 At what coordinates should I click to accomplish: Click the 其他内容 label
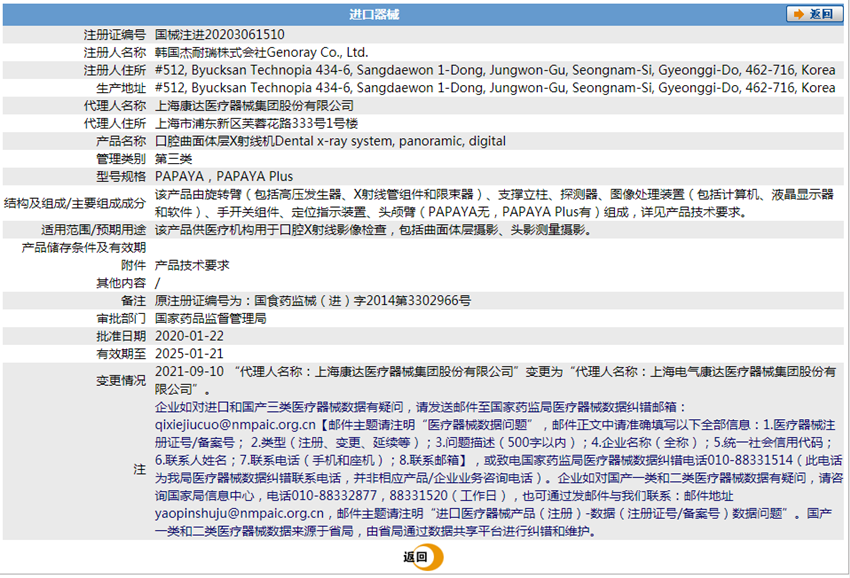tap(121, 283)
